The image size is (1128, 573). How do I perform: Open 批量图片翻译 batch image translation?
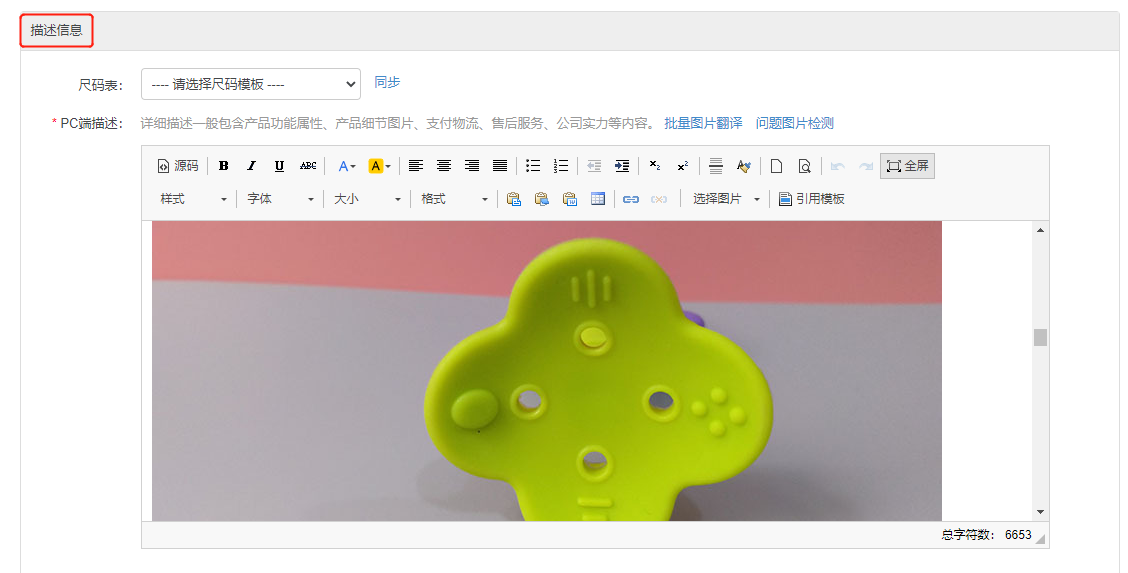[703, 124]
